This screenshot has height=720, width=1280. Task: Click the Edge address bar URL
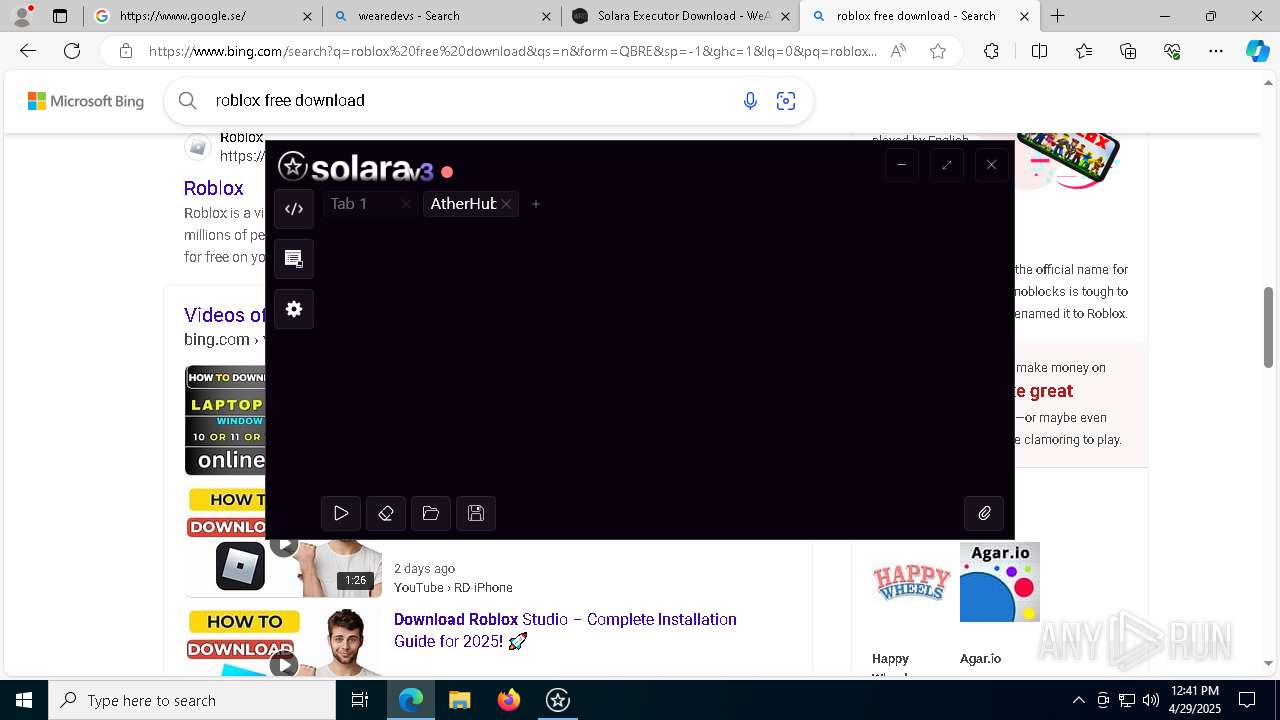pos(513,51)
